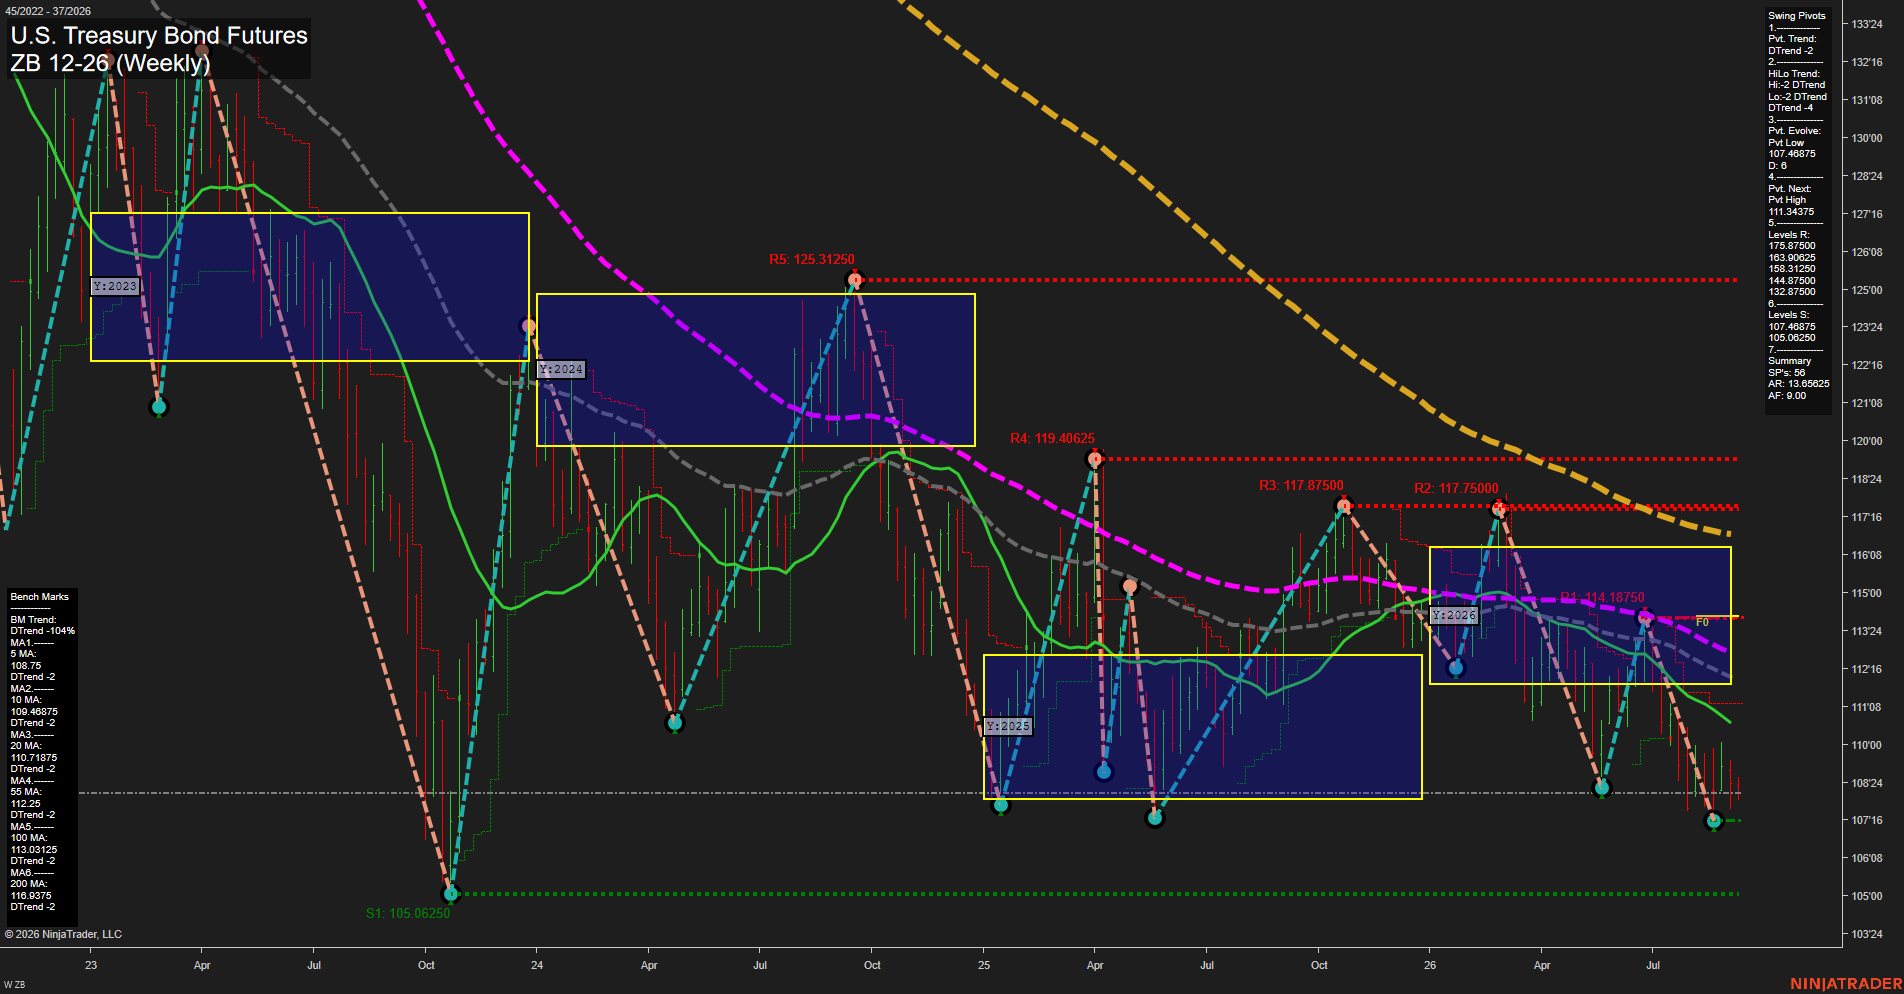Click the W ZB label at the bottom

coord(13,985)
